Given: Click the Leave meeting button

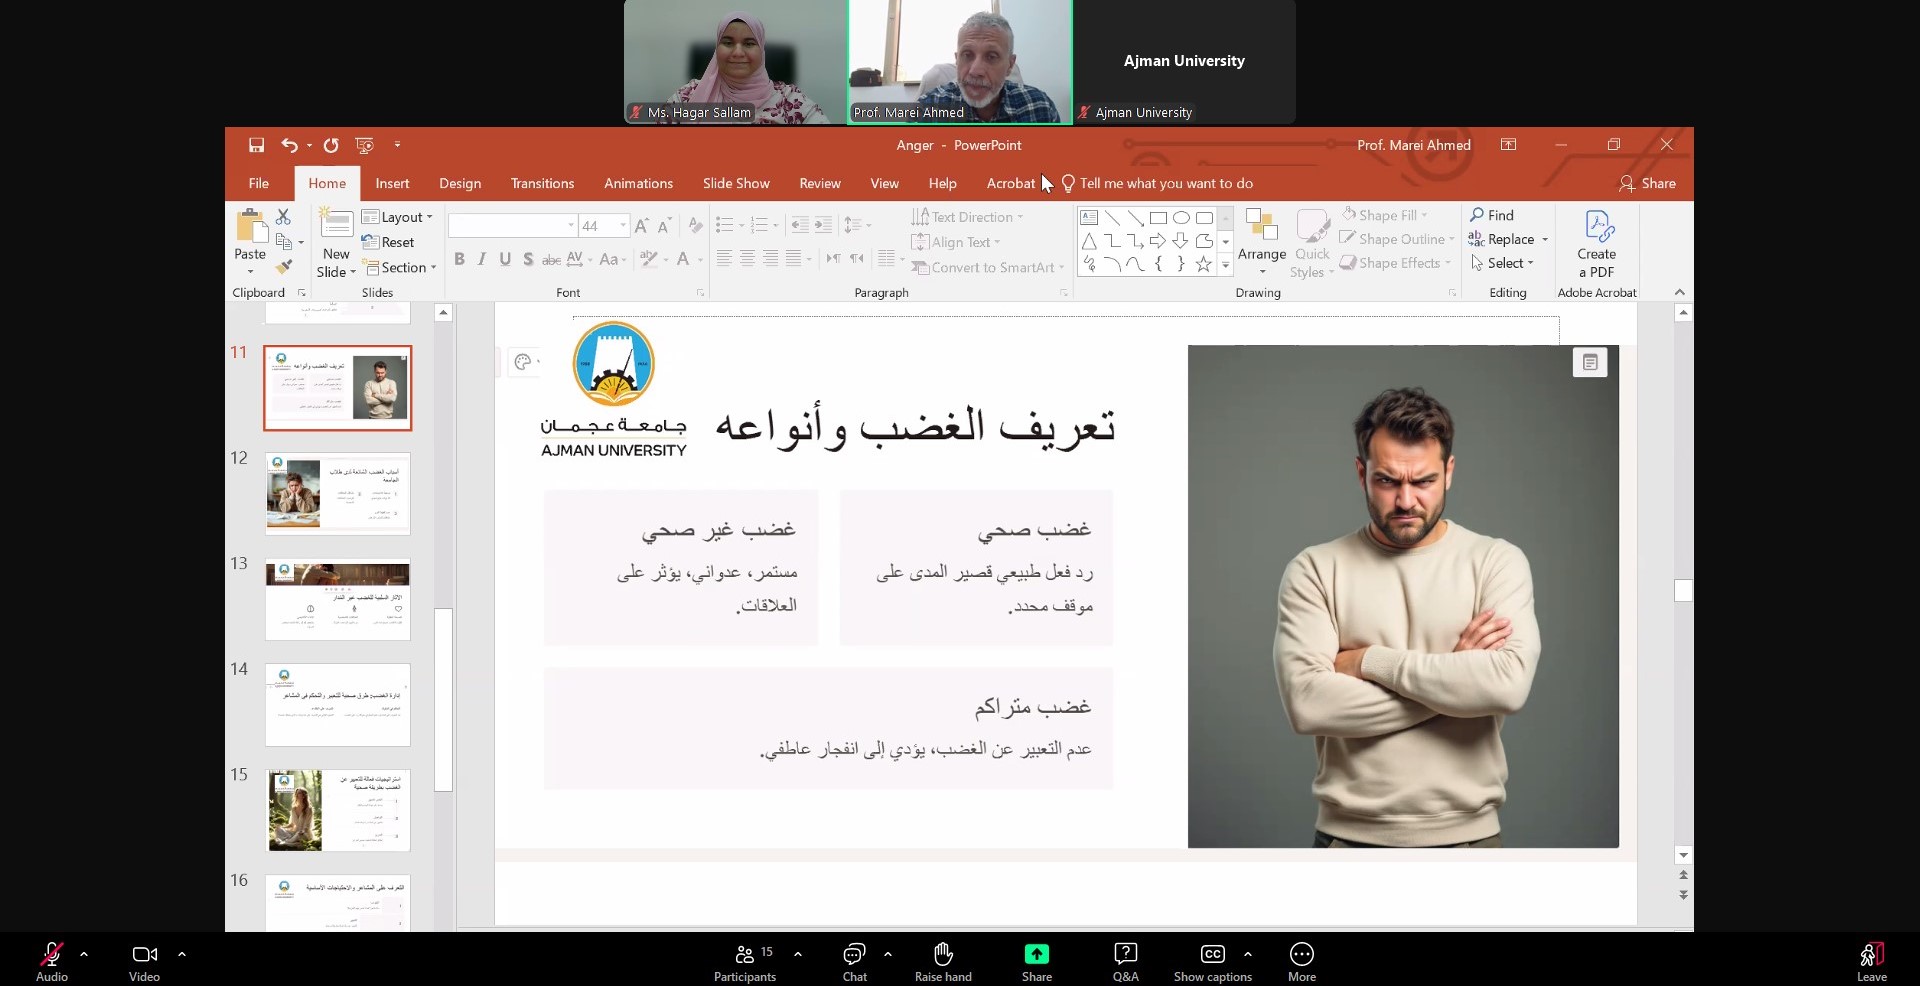Looking at the screenshot, I should click(1871, 962).
